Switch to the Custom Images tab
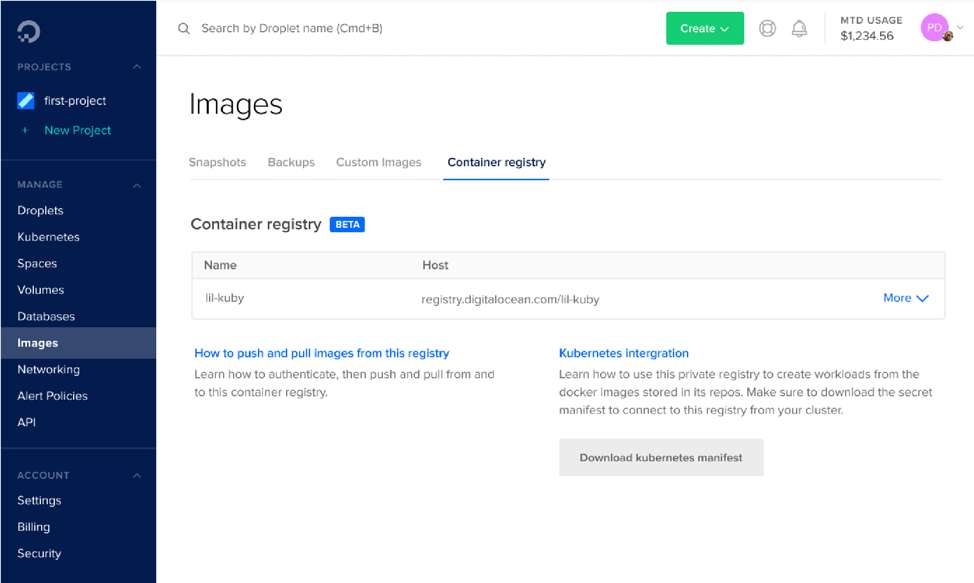974x583 pixels. 378,162
